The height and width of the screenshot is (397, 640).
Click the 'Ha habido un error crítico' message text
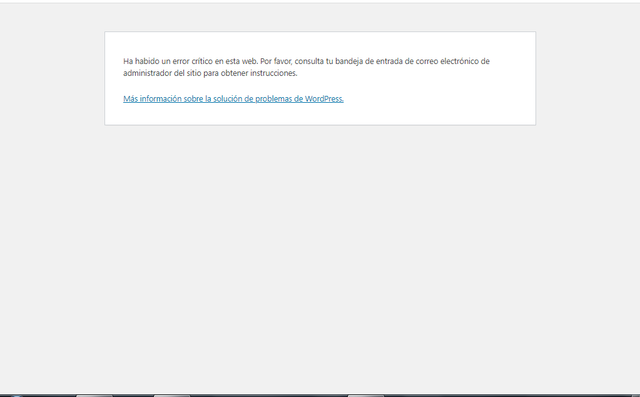(x=307, y=67)
